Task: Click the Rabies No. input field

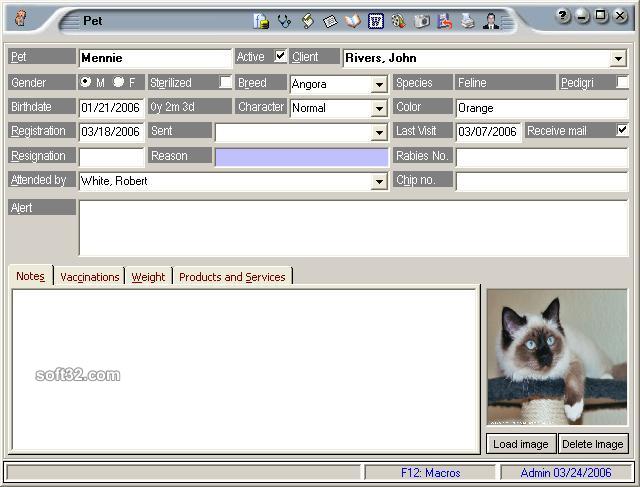Action: coord(542,157)
